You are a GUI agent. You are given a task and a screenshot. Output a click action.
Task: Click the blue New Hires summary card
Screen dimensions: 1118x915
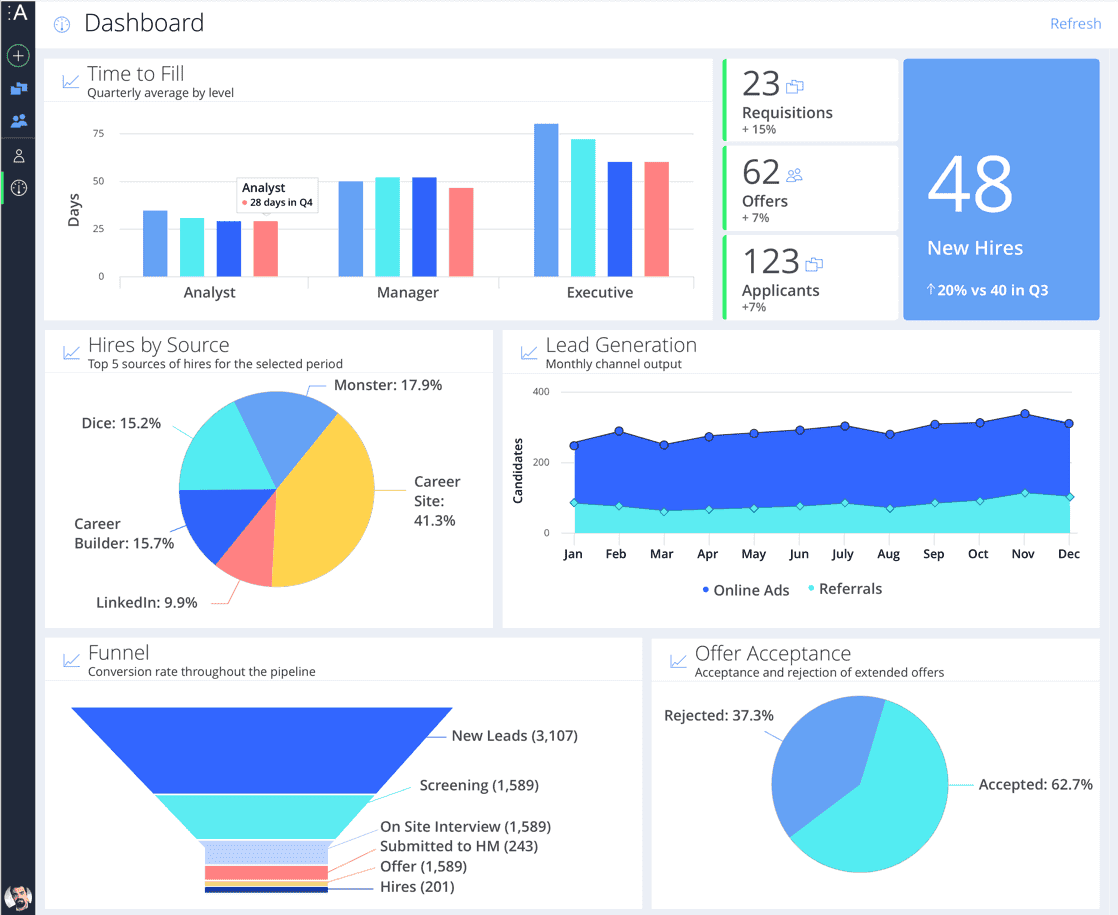pos(1000,189)
